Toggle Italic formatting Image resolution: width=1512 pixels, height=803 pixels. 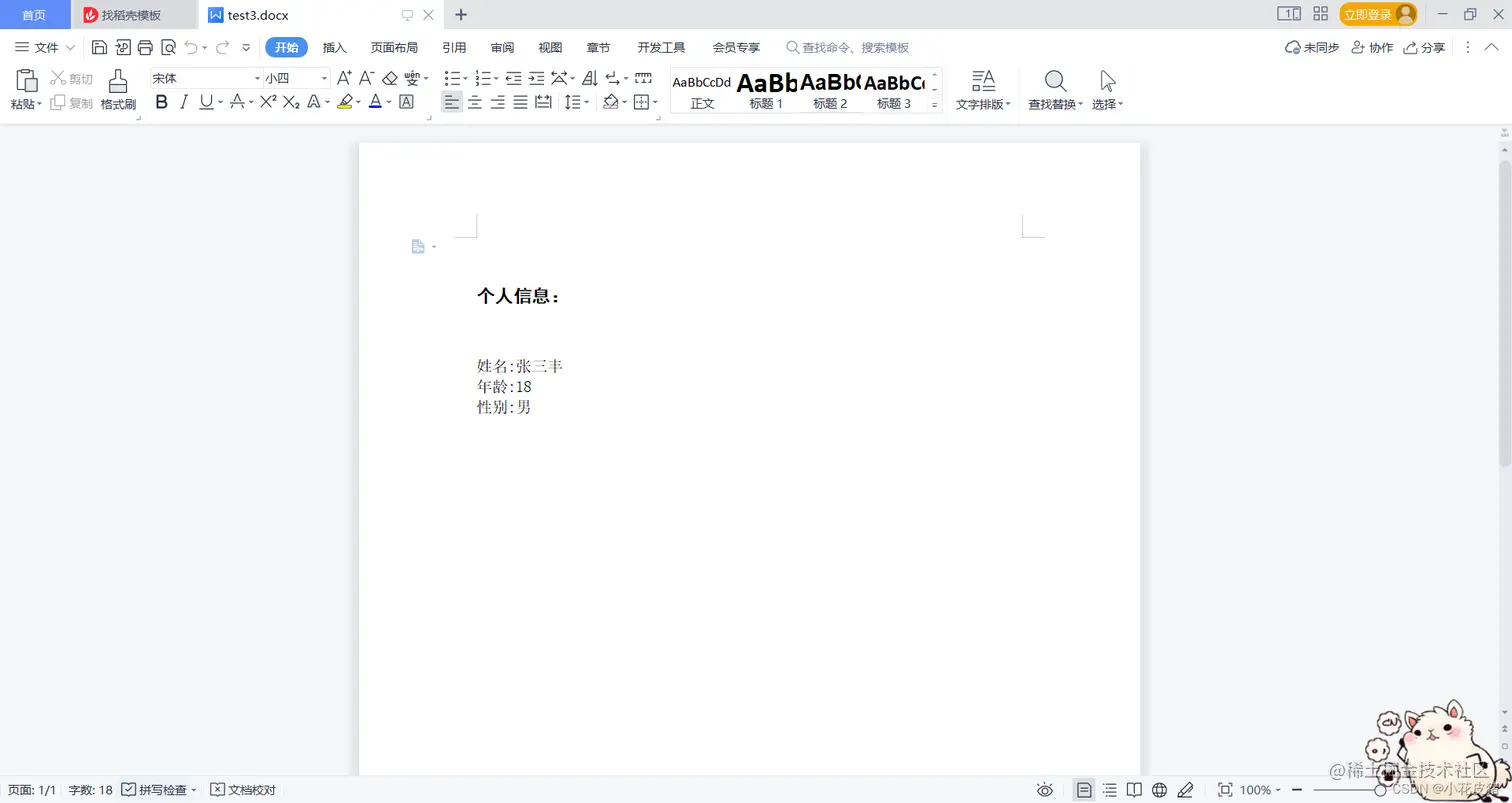click(184, 102)
